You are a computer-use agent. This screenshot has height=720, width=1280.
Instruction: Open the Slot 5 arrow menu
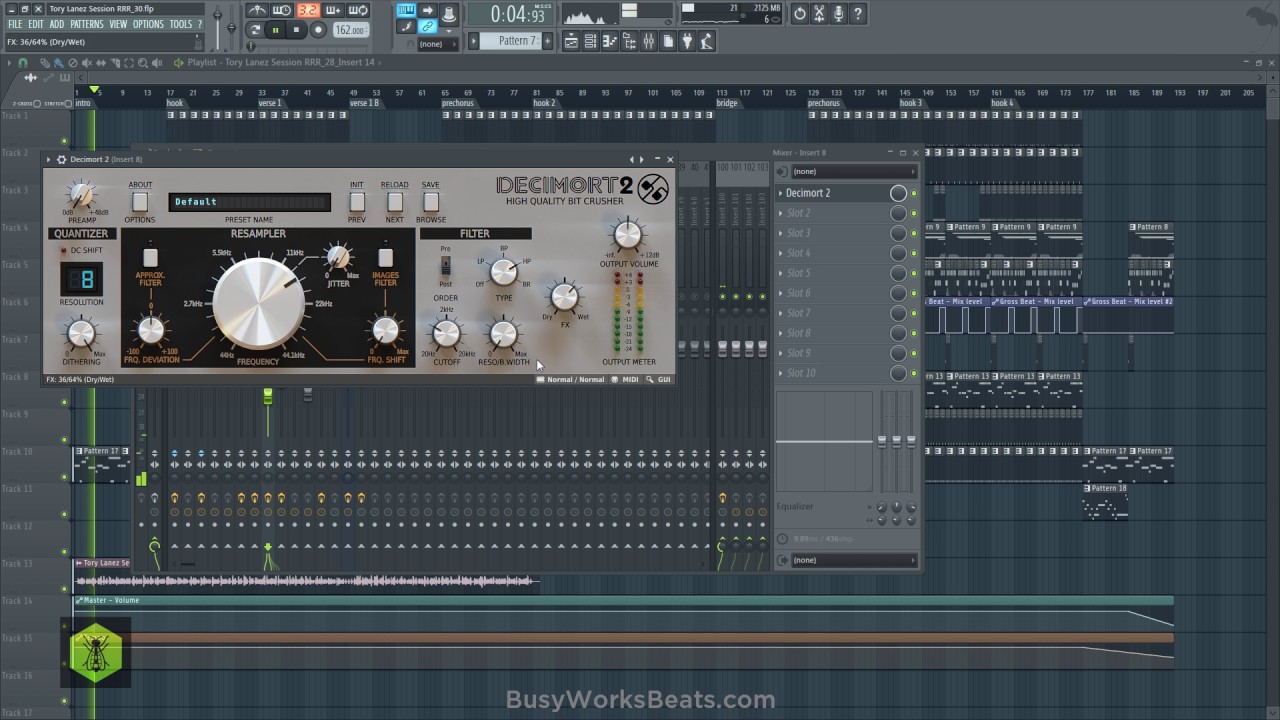[781, 273]
